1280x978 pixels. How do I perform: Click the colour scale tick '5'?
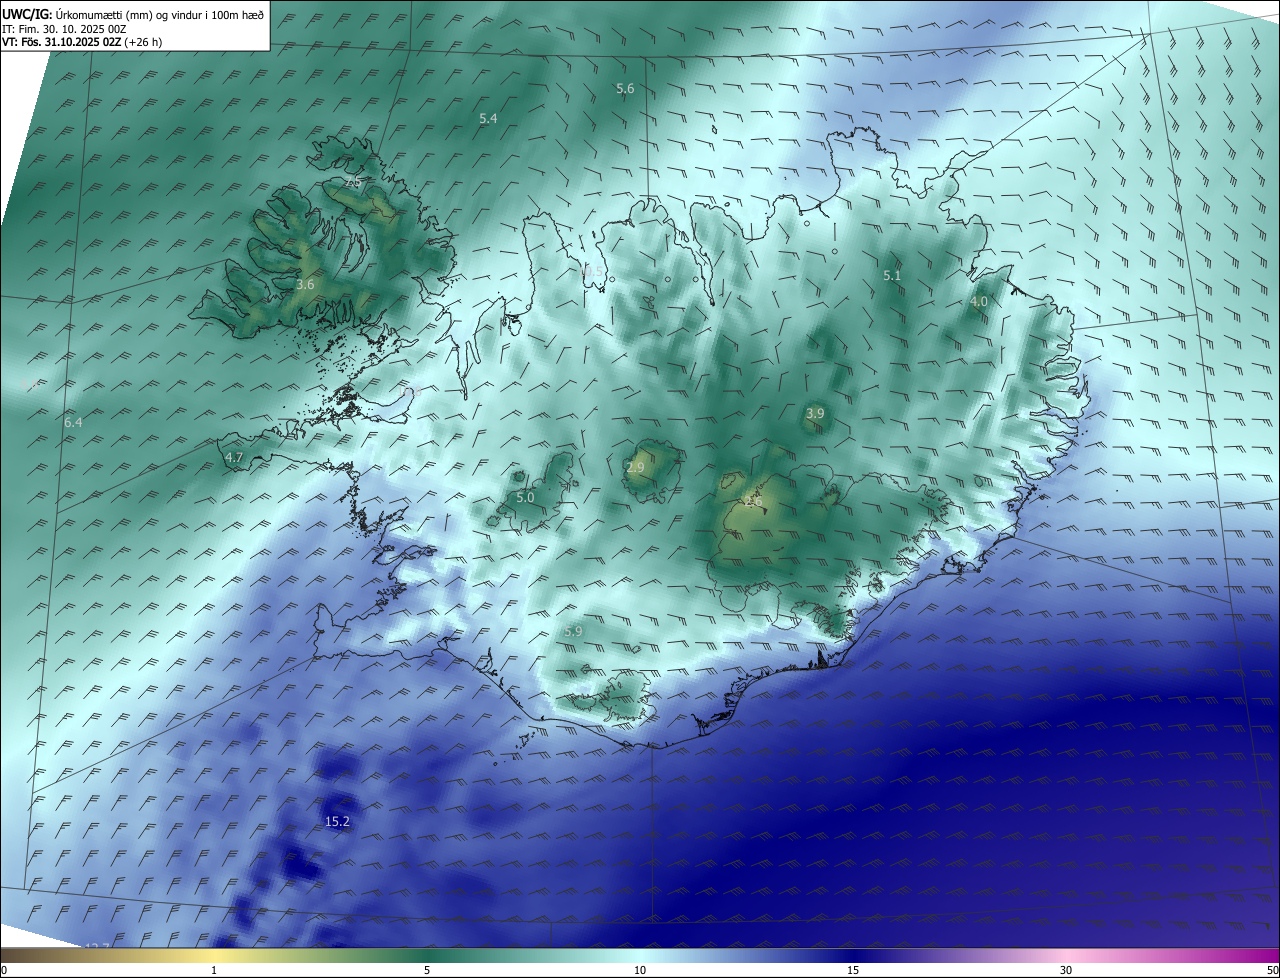coord(427,970)
